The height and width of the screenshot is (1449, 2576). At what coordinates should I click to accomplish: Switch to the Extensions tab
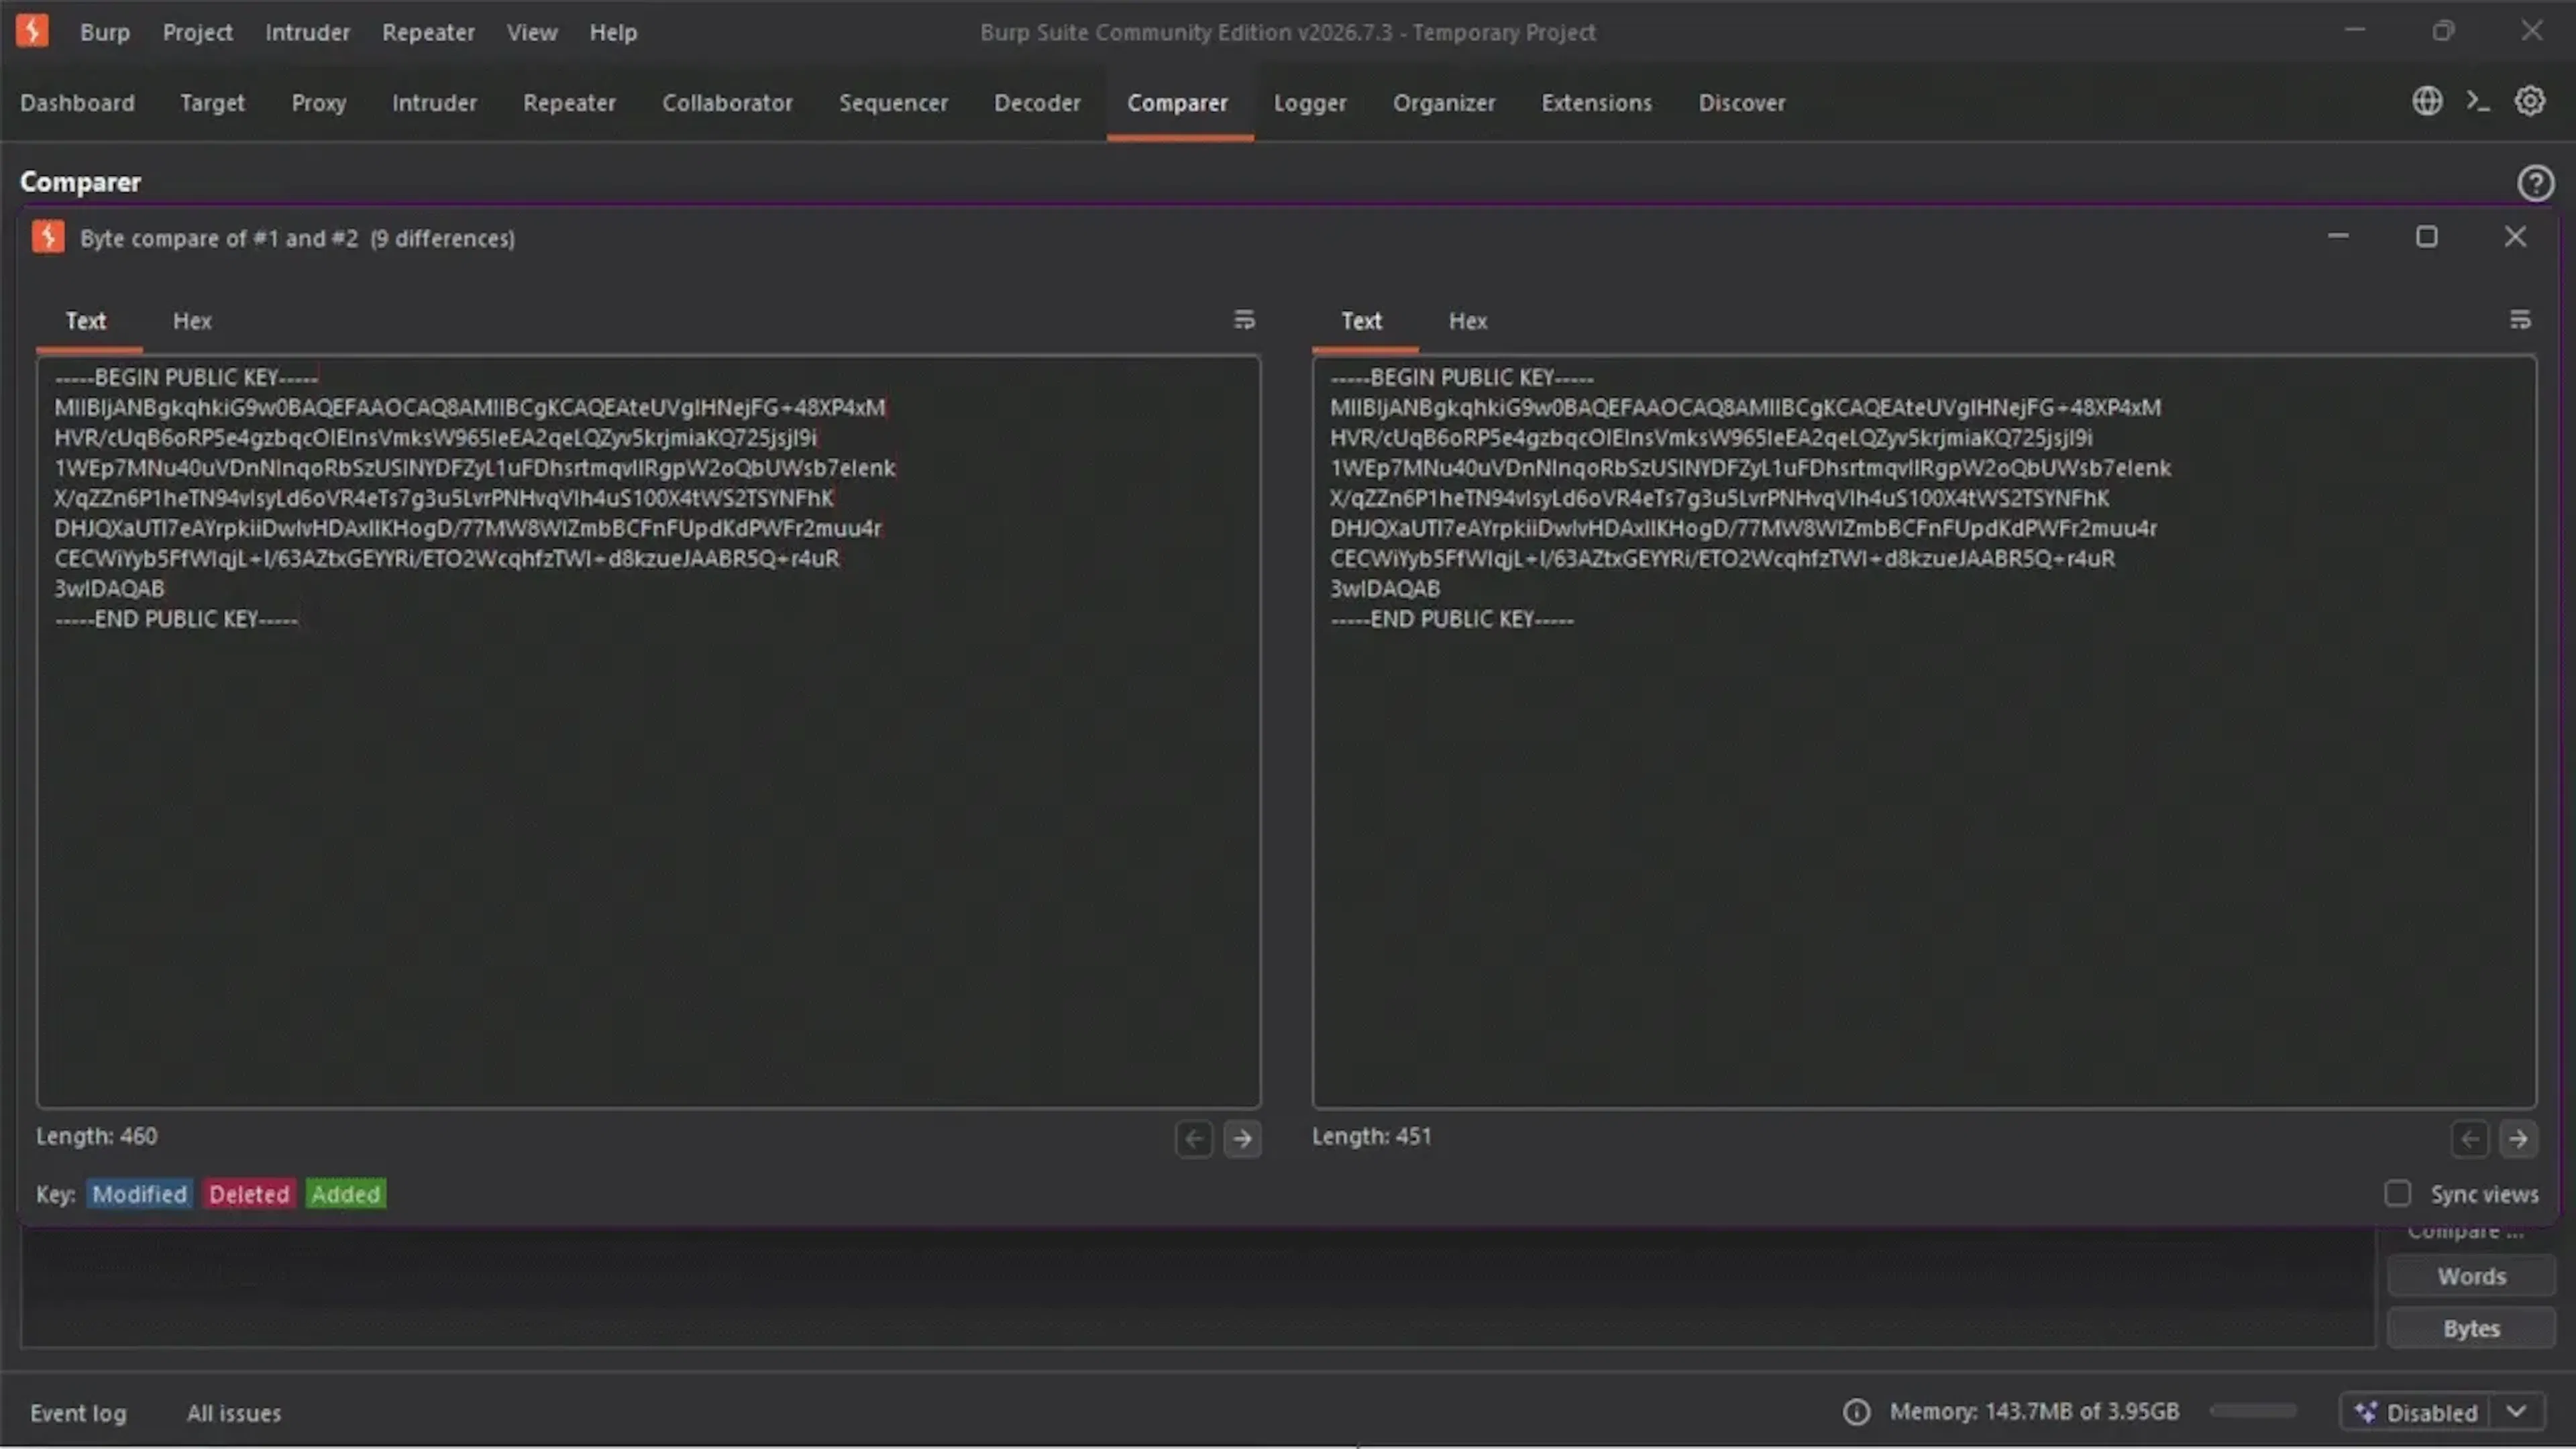pyautogui.click(x=1596, y=103)
